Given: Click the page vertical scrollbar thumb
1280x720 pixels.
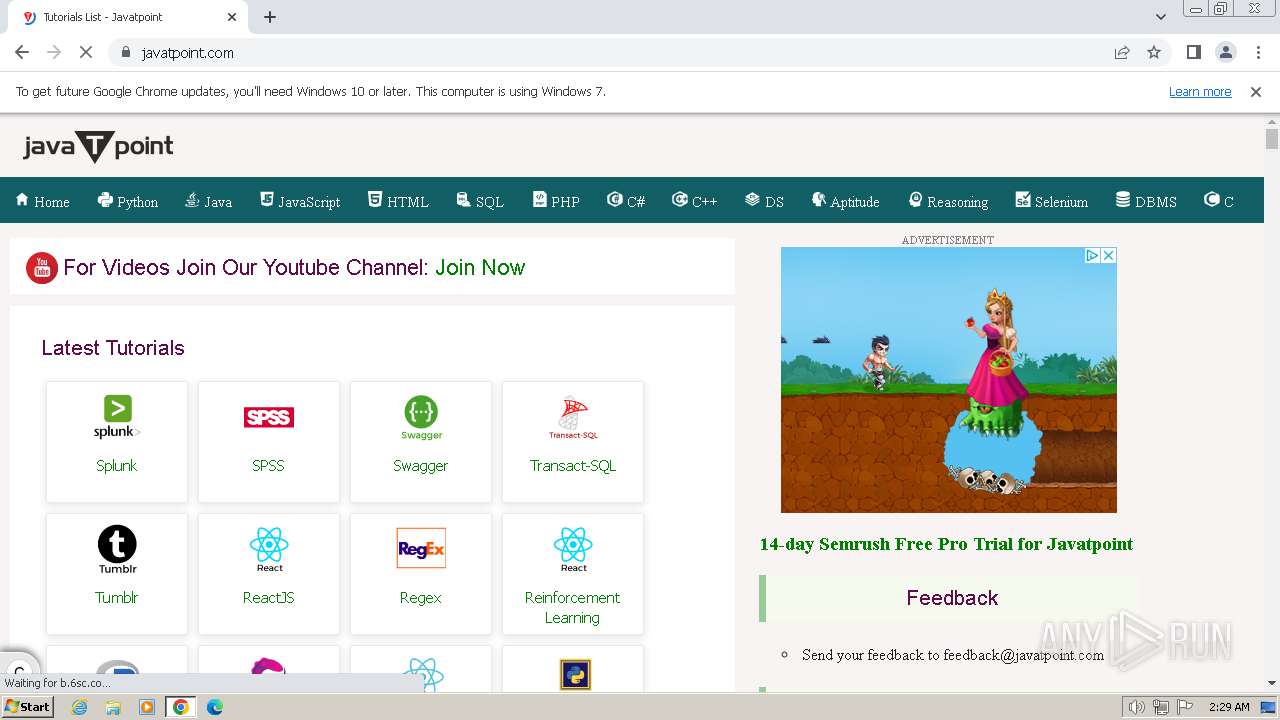Looking at the screenshot, I should click(x=1272, y=139).
